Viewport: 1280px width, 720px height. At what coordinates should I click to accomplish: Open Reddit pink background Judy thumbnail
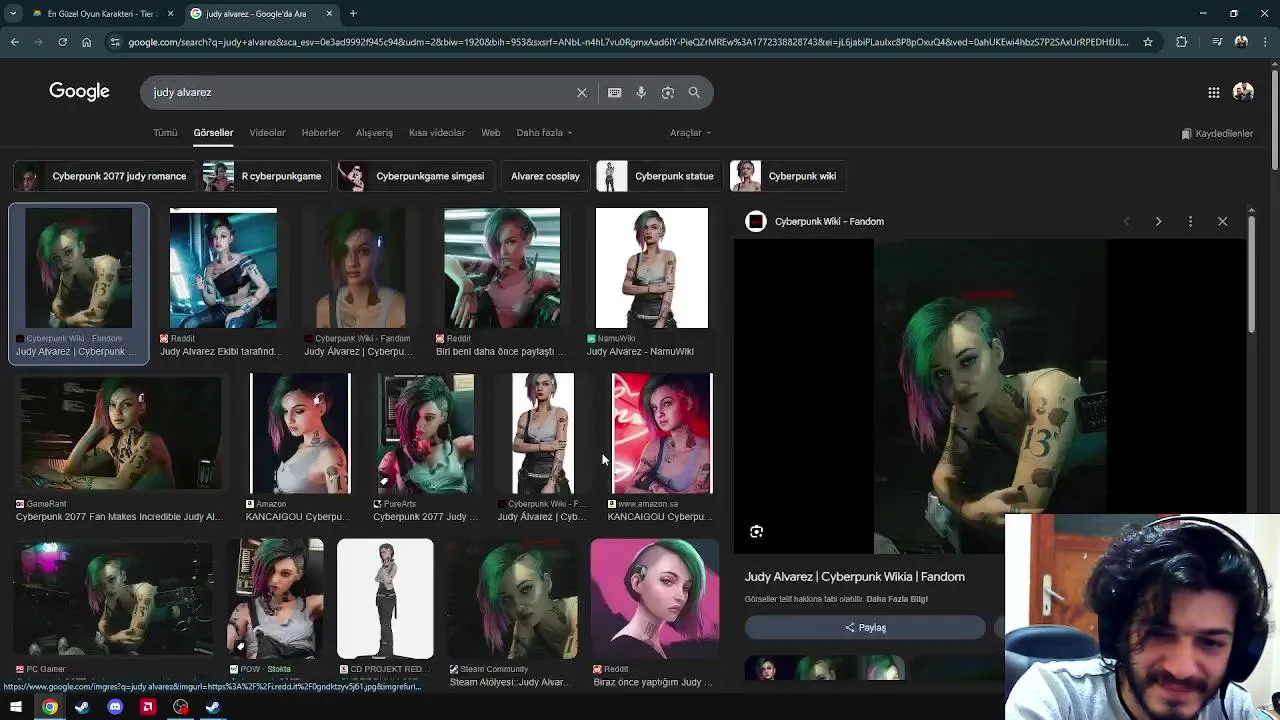[x=654, y=600]
